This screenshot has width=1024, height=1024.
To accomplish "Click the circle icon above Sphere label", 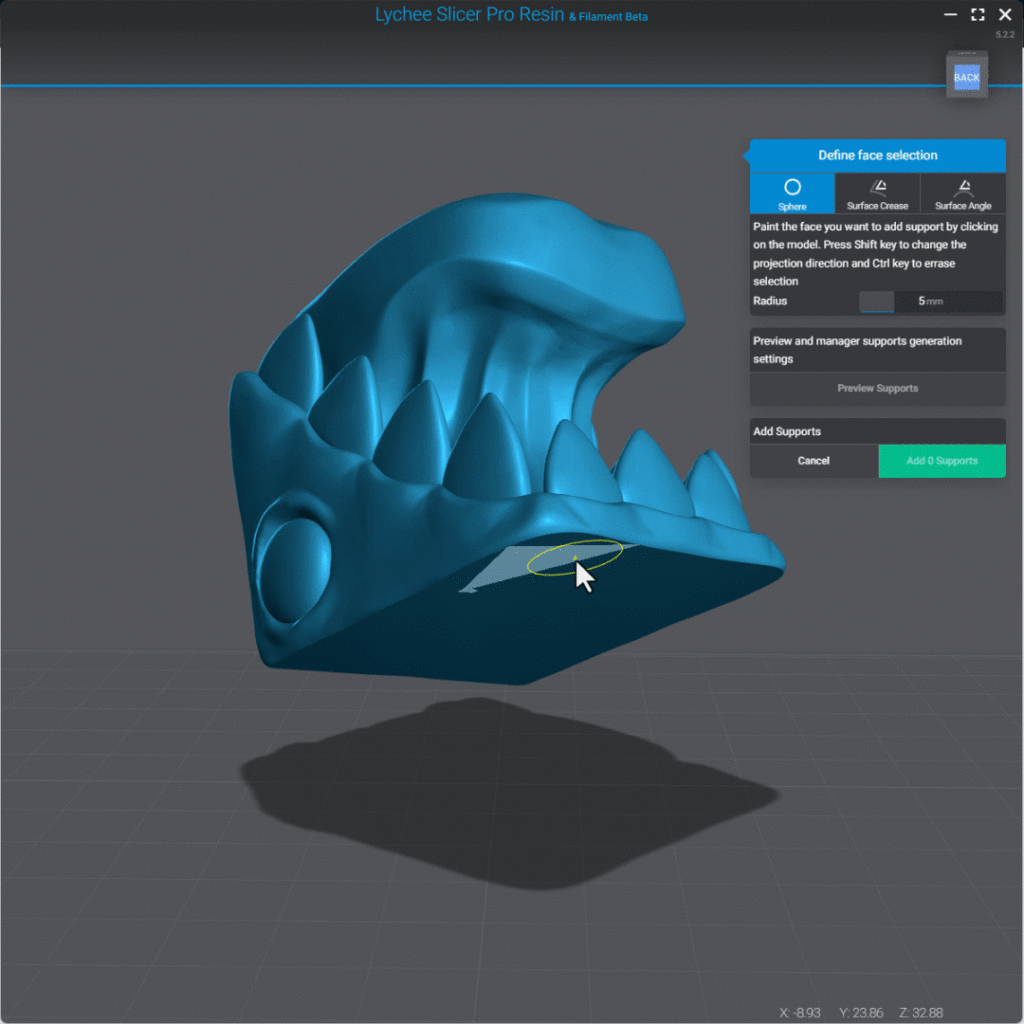I will pos(791,186).
